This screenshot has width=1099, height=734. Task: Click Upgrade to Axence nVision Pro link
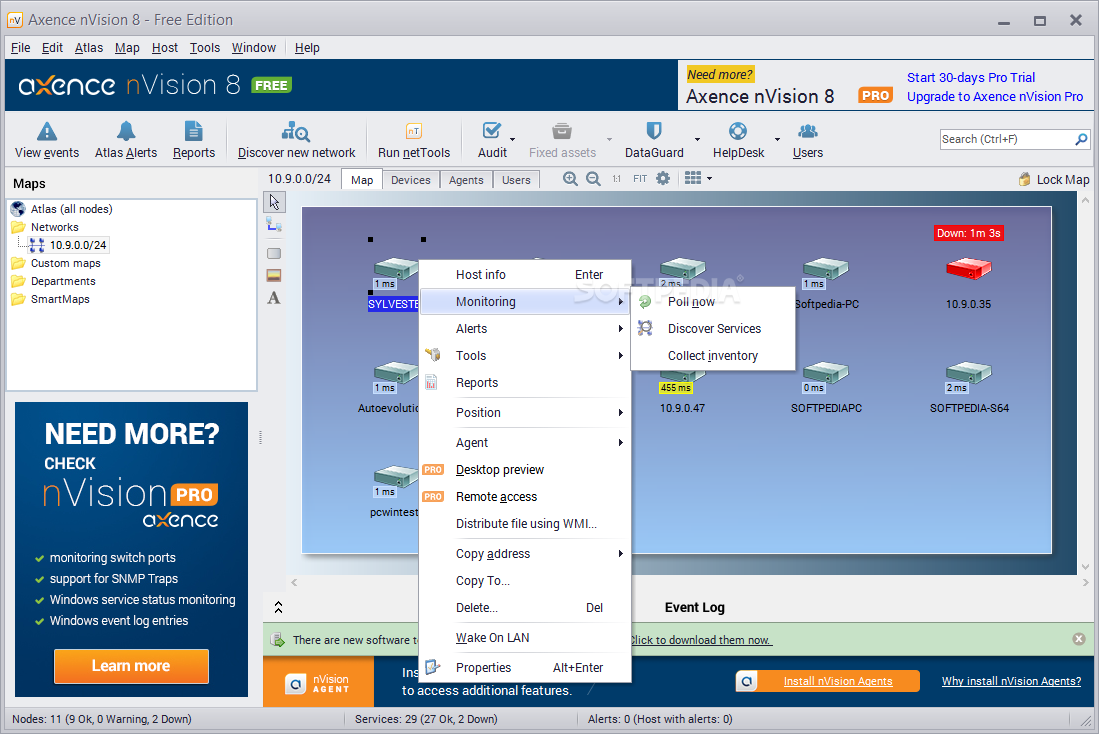click(995, 97)
